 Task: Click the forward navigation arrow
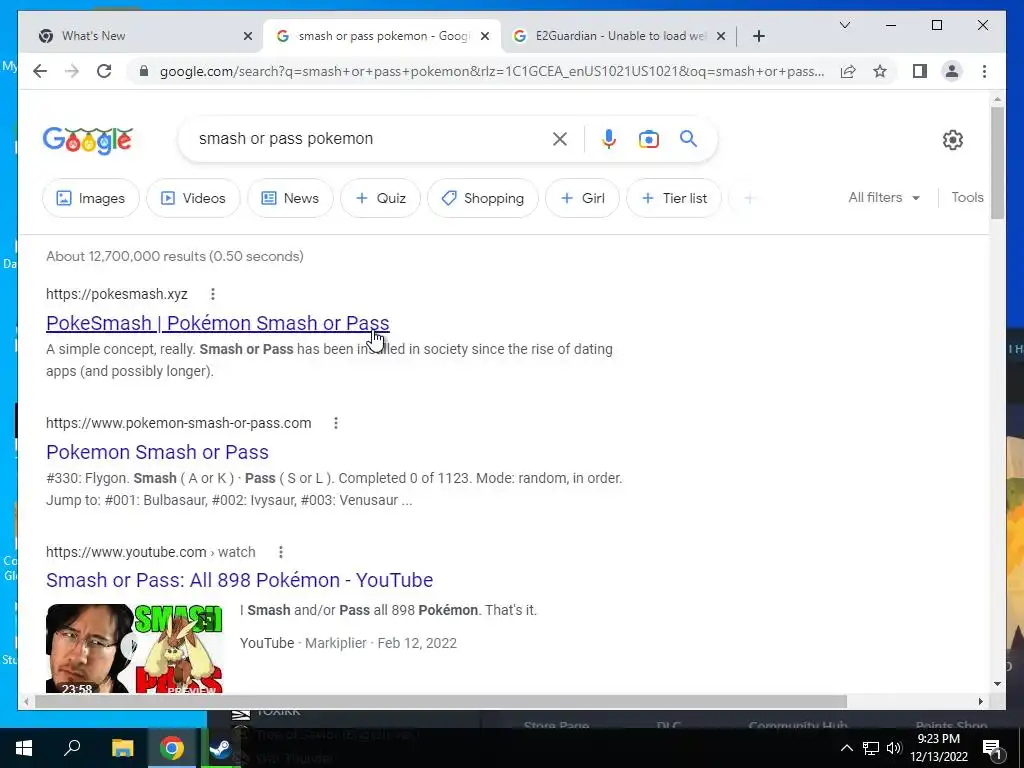(72, 71)
